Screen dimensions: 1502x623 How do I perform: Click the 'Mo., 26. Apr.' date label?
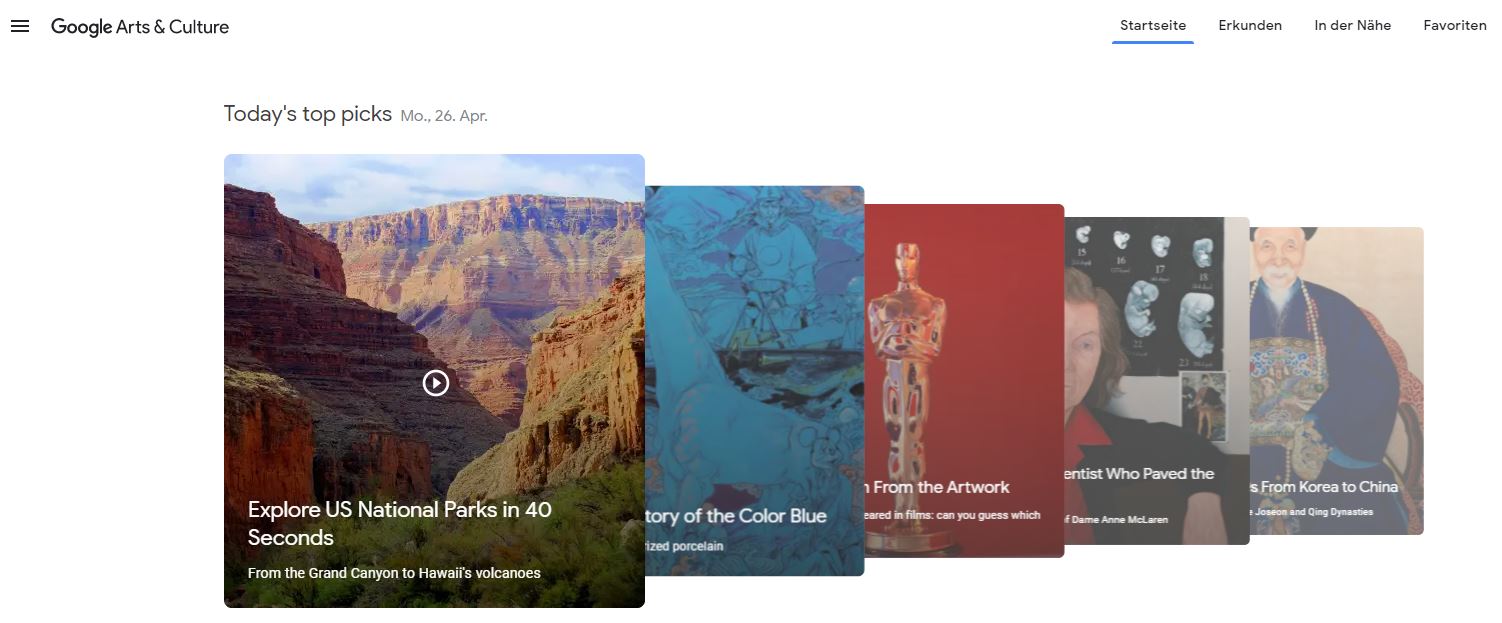(x=444, y=116)
